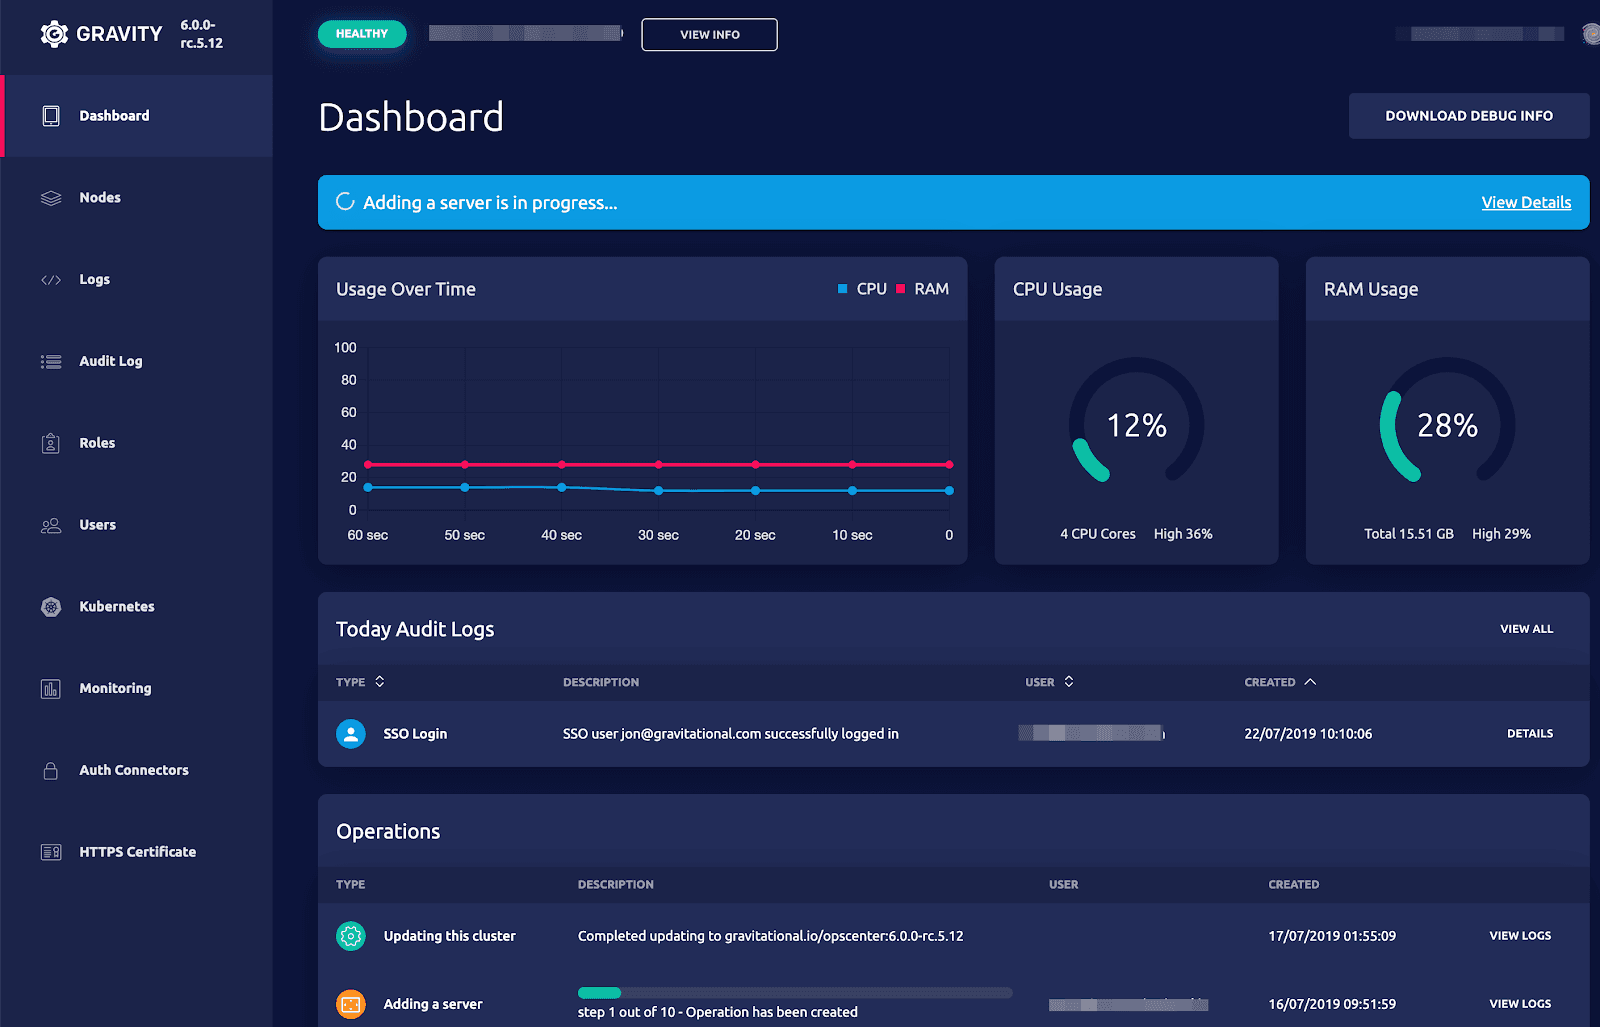Click the Adding a server progress bar
The image size is (1600, 1027).
pos(793,992)
